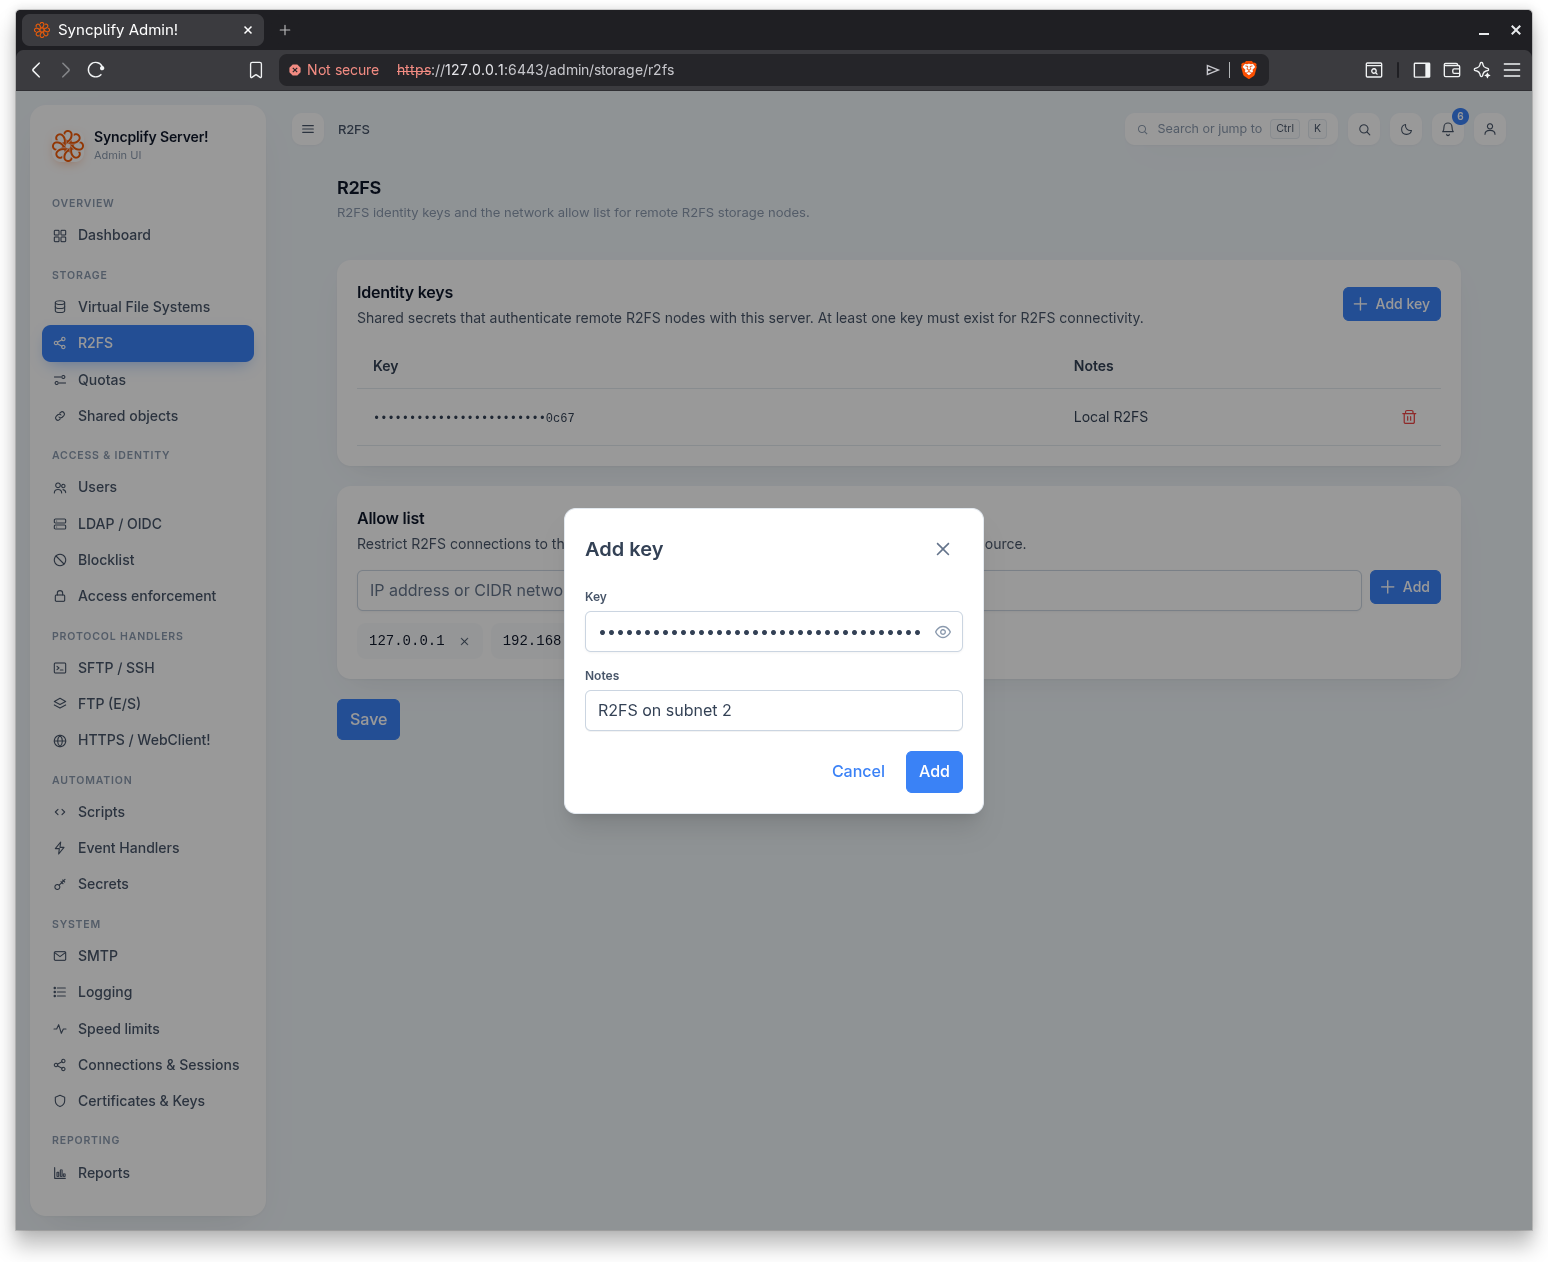
Task: Open Access enforcement
Action: coord(148,596)
